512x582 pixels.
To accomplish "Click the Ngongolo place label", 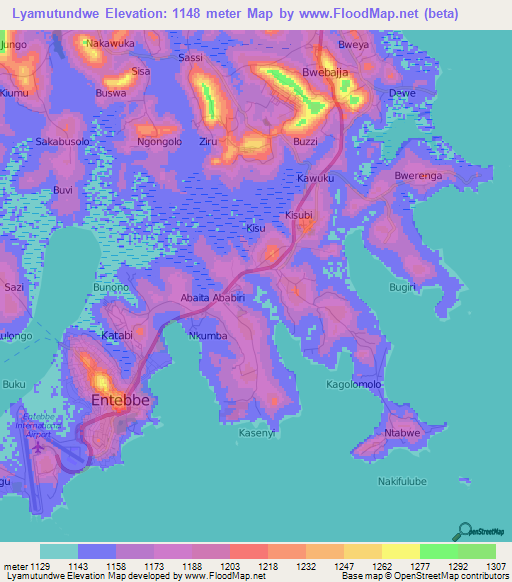I will 160,142.
